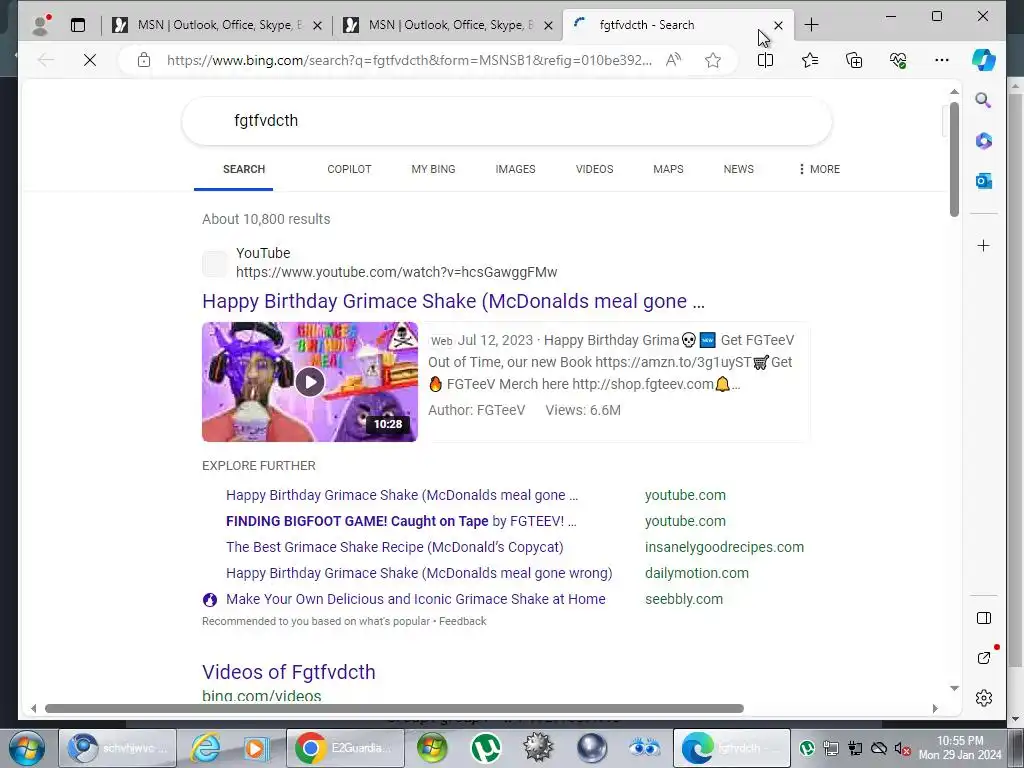Open Windows Media Player taskbar icon
This screenshot has width=1024, height=768.
coord(255,748)
